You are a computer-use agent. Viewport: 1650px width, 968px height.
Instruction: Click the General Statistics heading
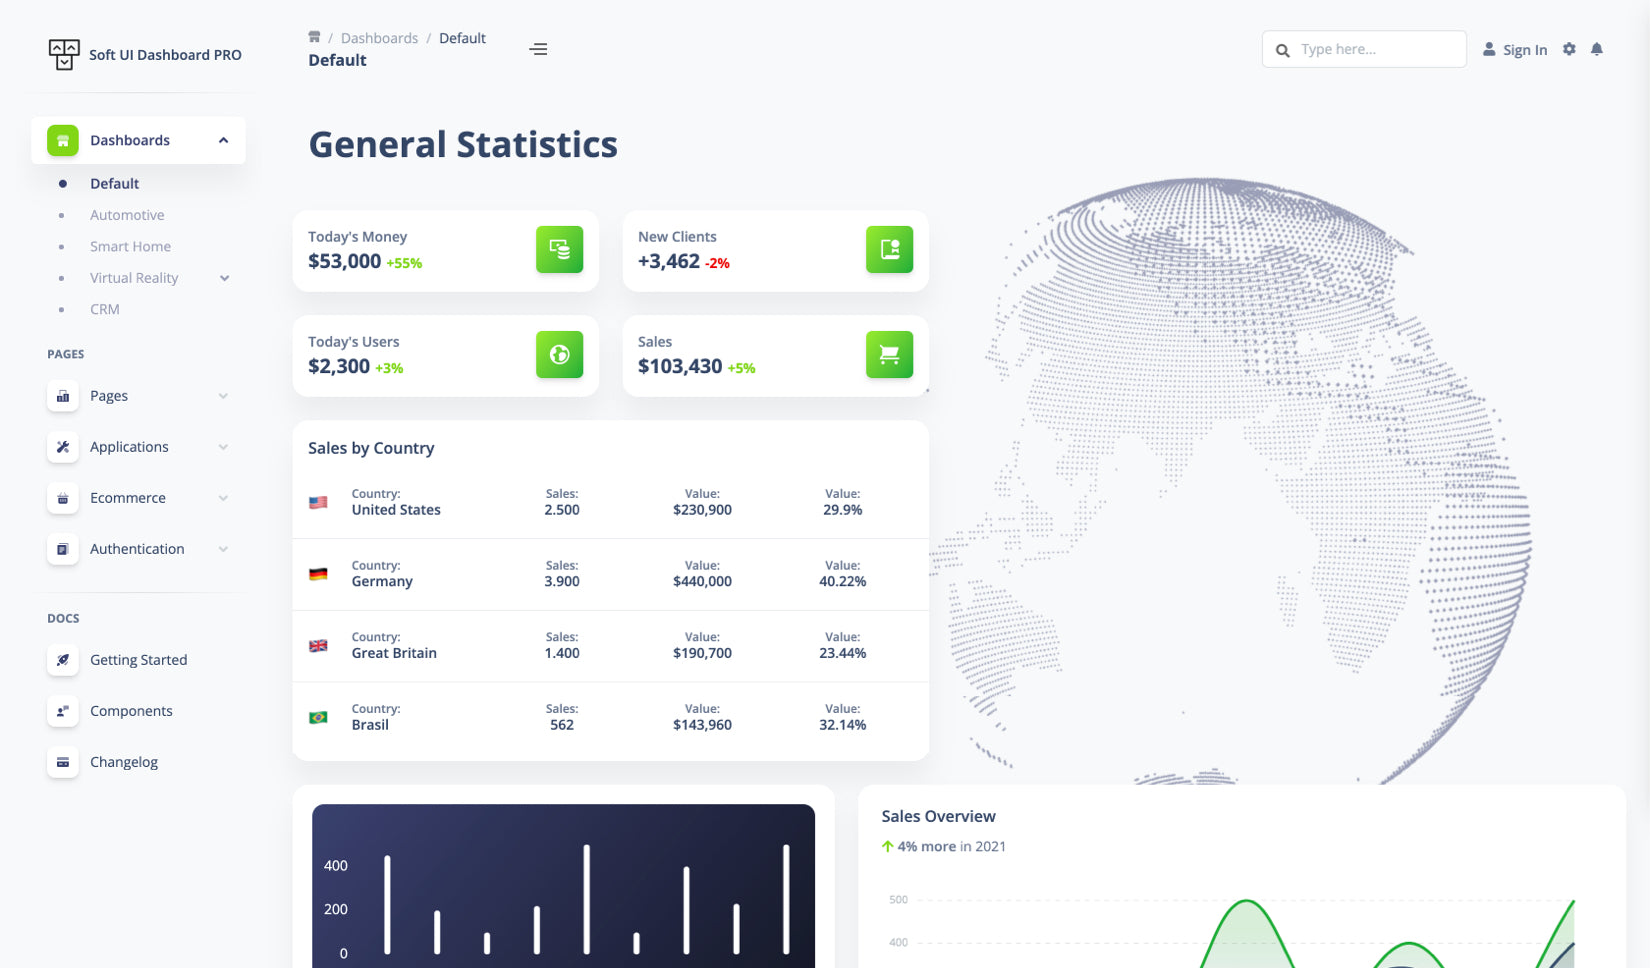463,145
